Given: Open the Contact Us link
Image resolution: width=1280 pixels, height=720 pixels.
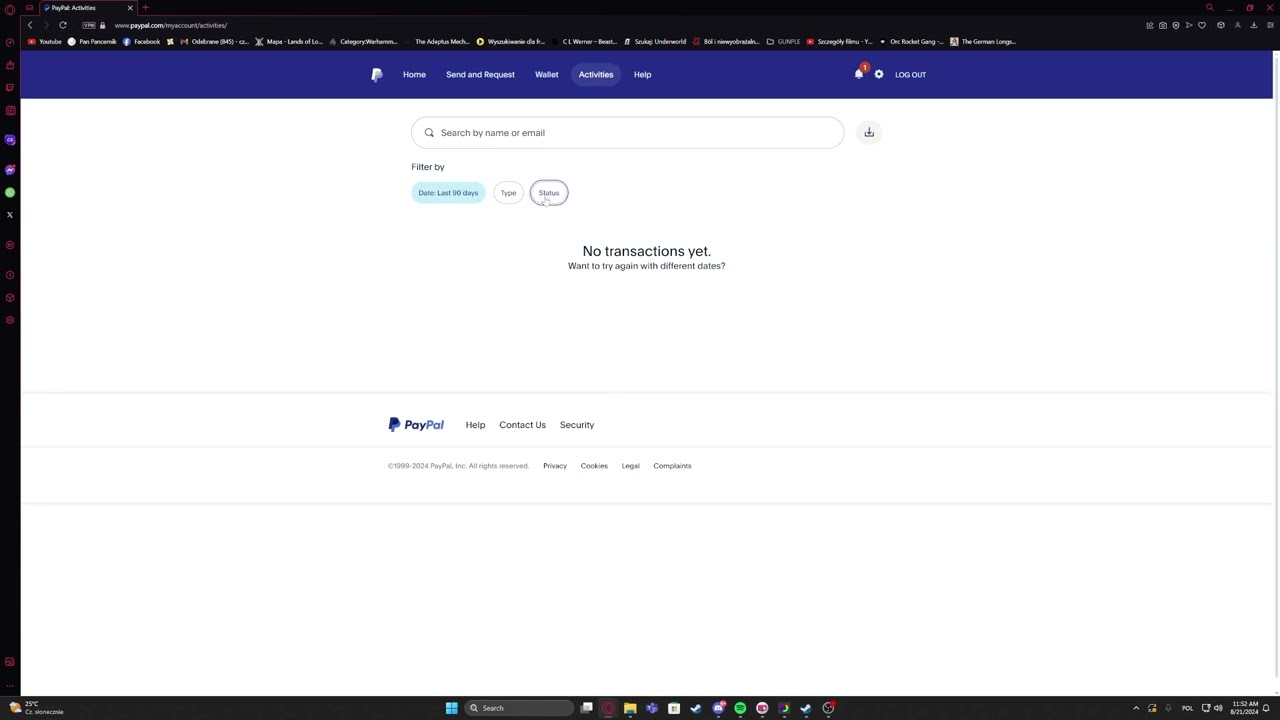Looking at the screenshot, I should coord(522,425).
